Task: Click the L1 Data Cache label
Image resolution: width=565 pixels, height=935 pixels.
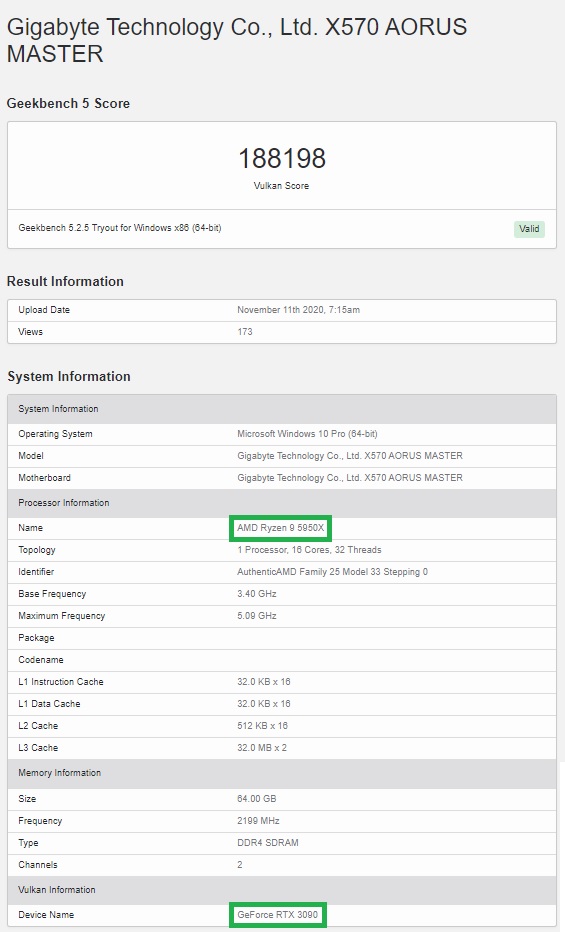Action: coord(49,705)
